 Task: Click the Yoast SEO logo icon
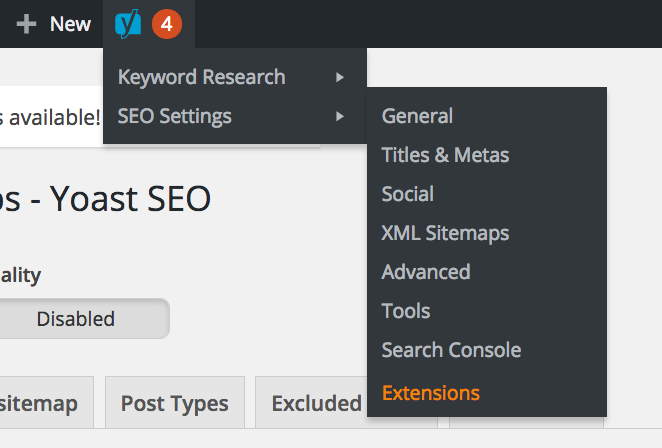(128, 24)
